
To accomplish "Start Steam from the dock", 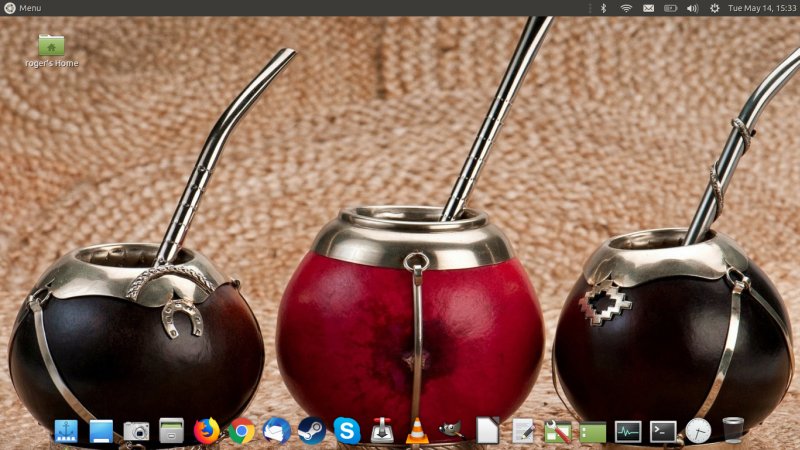I will 312,431.
